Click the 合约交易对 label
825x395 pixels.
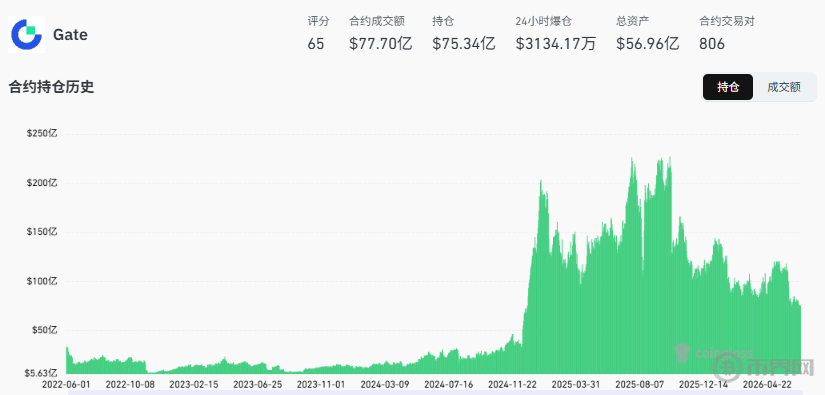[x=727, y=22]
